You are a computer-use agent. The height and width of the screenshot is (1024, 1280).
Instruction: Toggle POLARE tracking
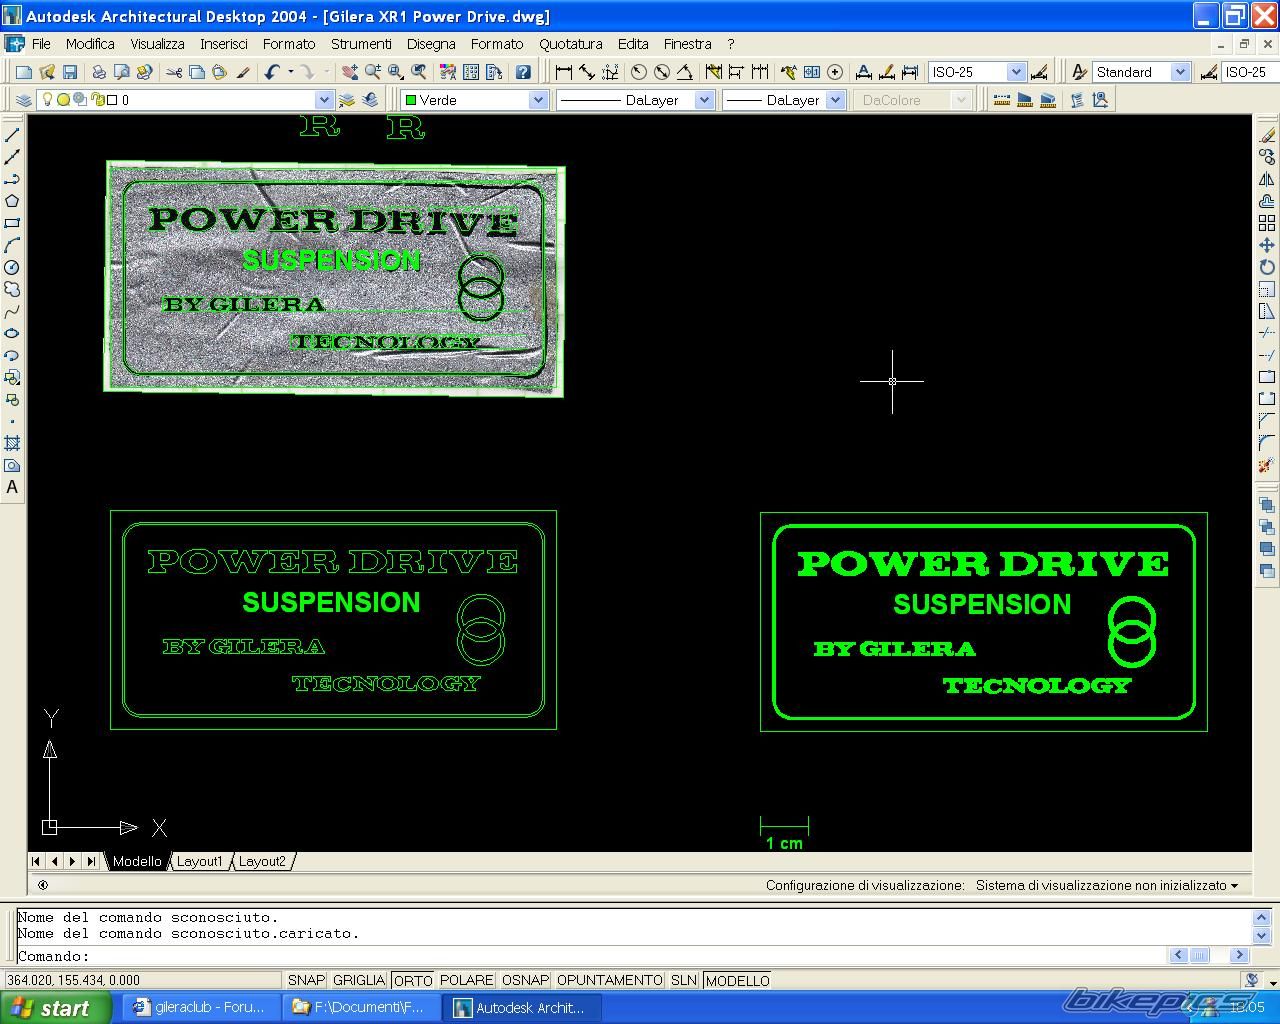(x=467, y=981)
